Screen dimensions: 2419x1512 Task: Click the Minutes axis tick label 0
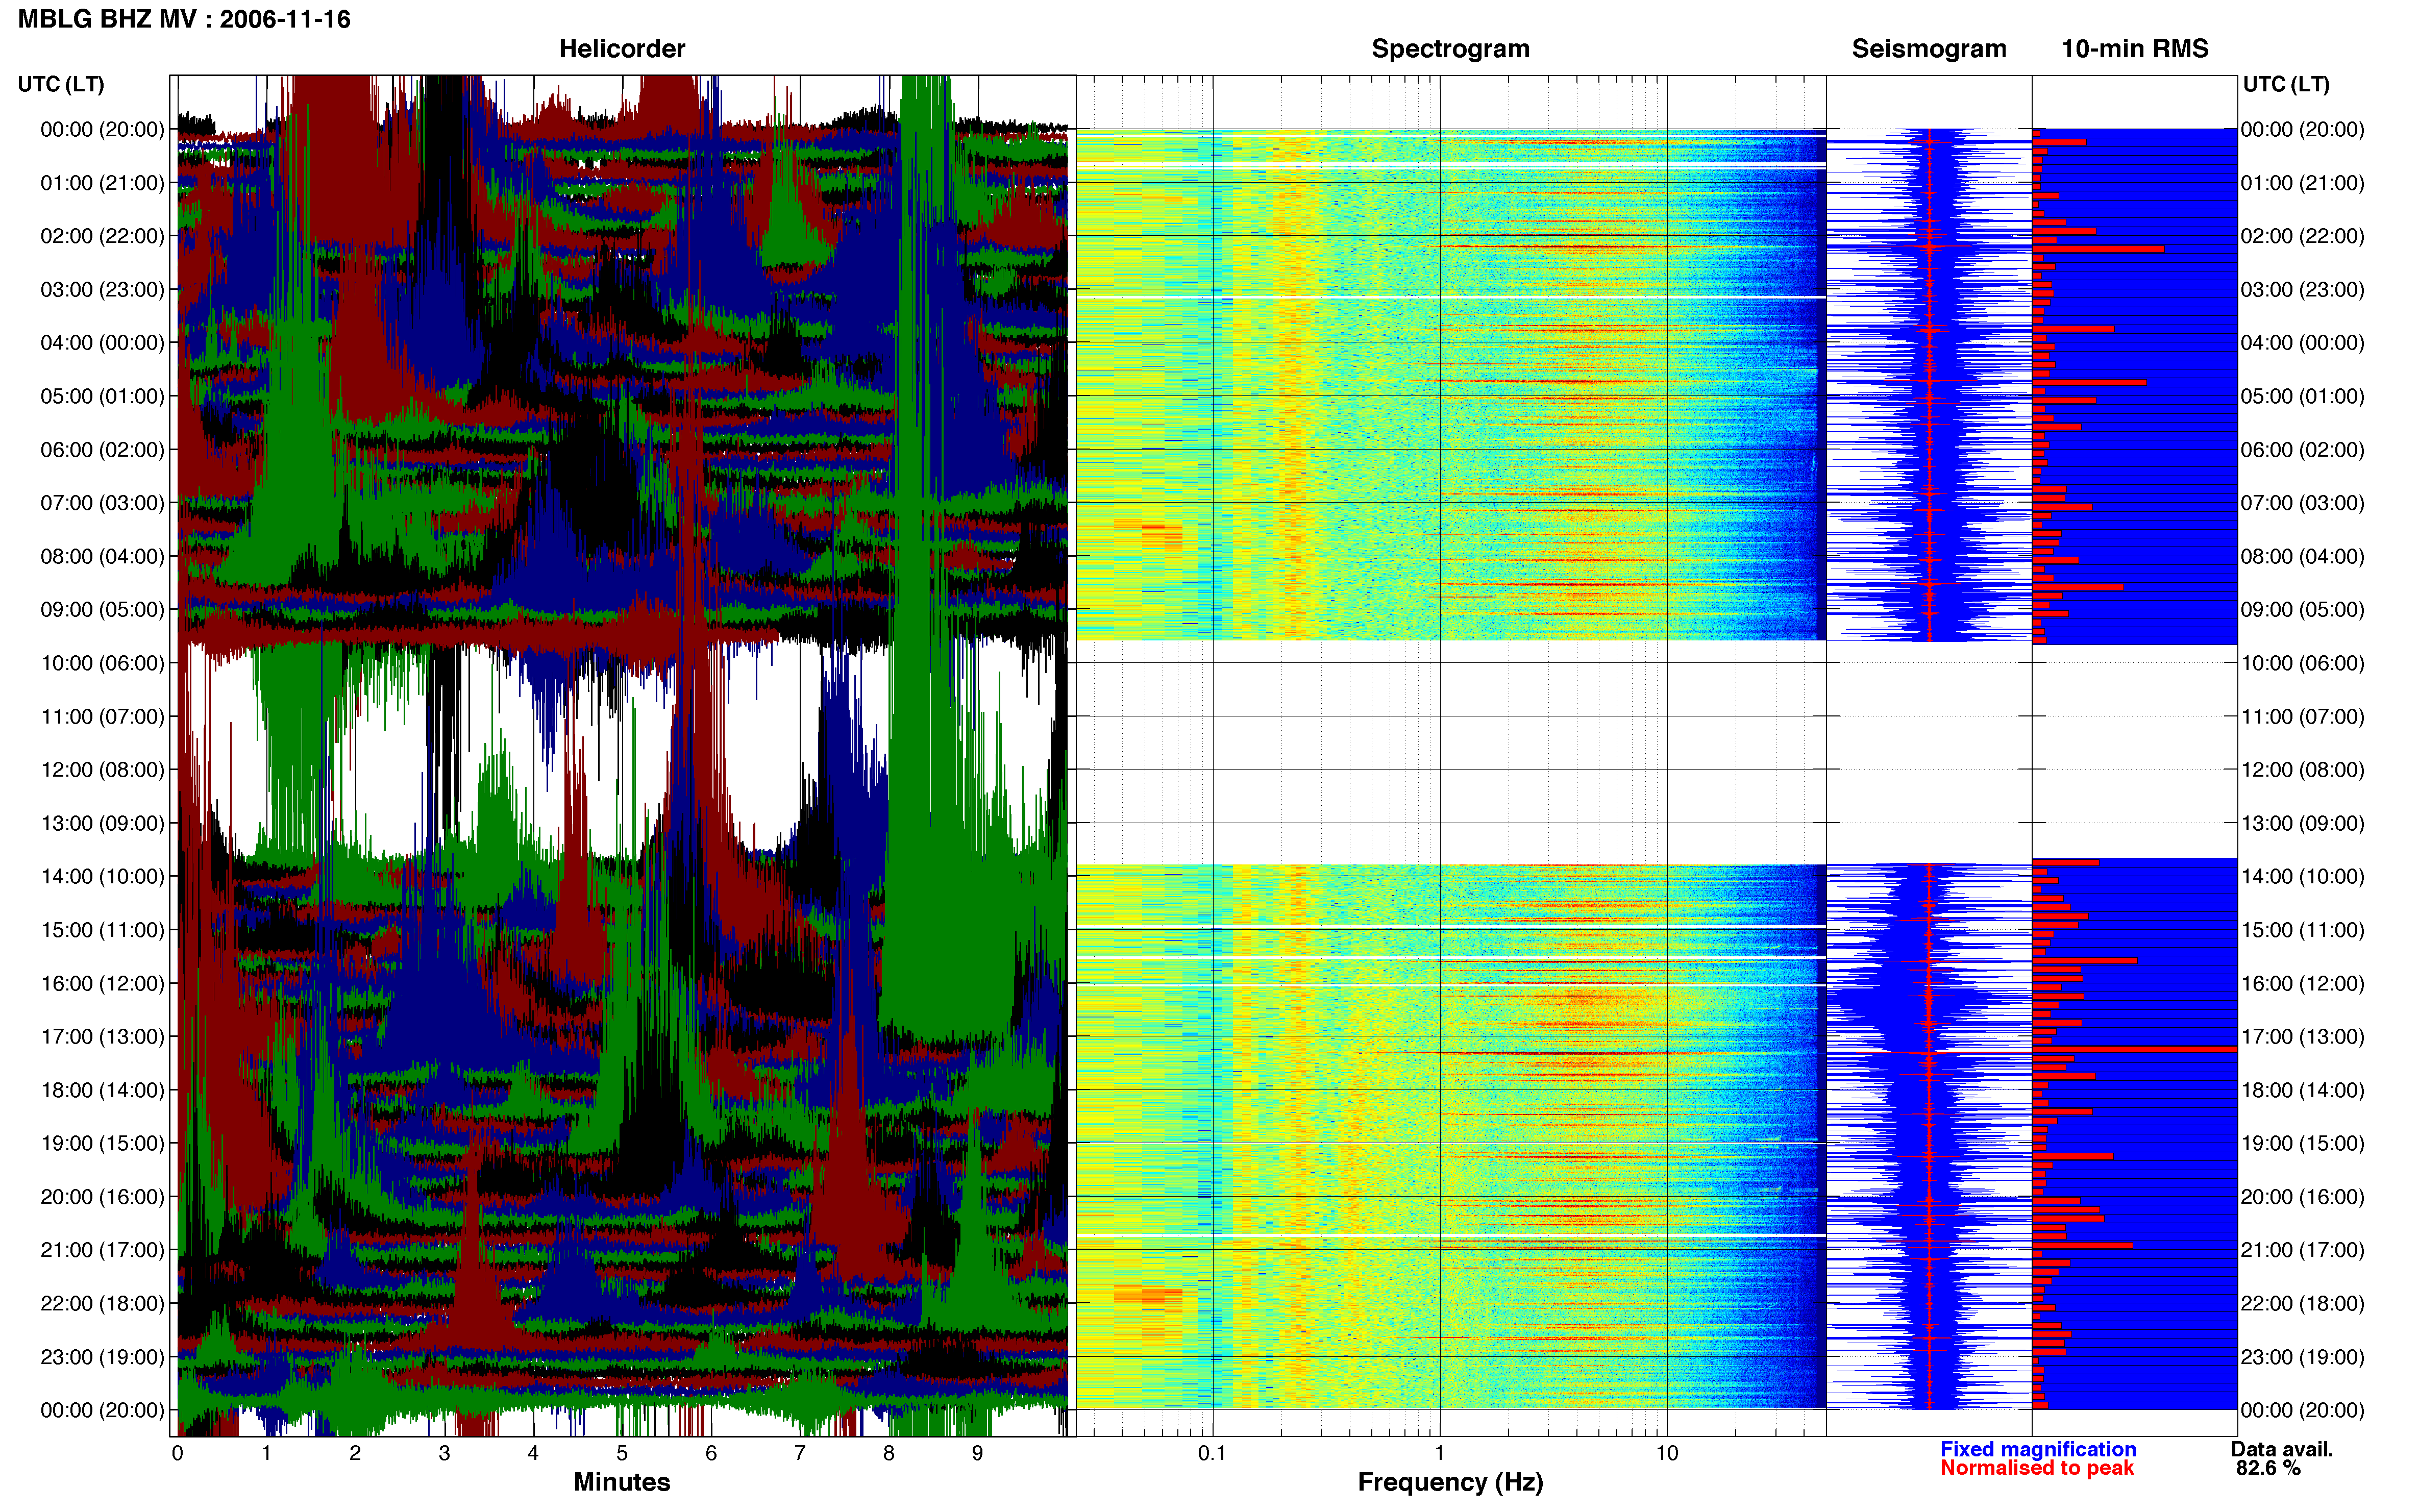[177, 1453]
